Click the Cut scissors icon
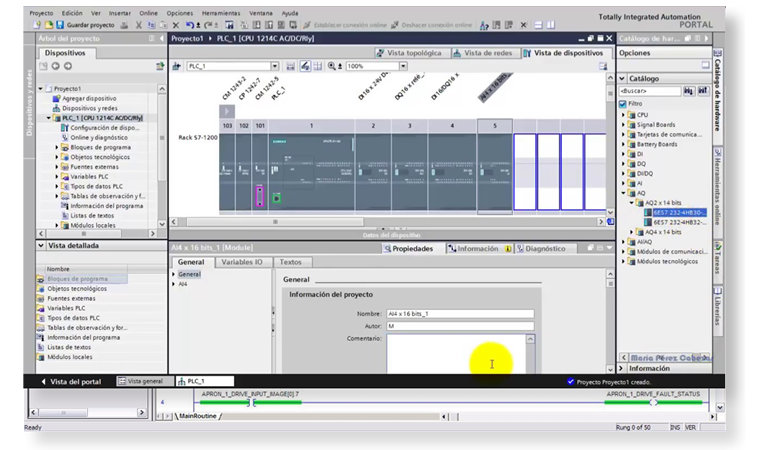 pyautogui.click(x=139, y=25)
